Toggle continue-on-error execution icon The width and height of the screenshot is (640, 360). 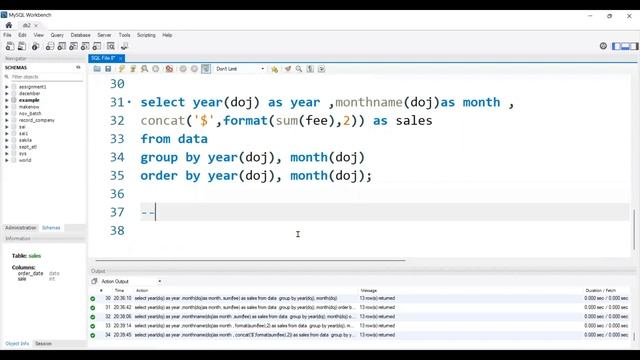tap(169, 69)
